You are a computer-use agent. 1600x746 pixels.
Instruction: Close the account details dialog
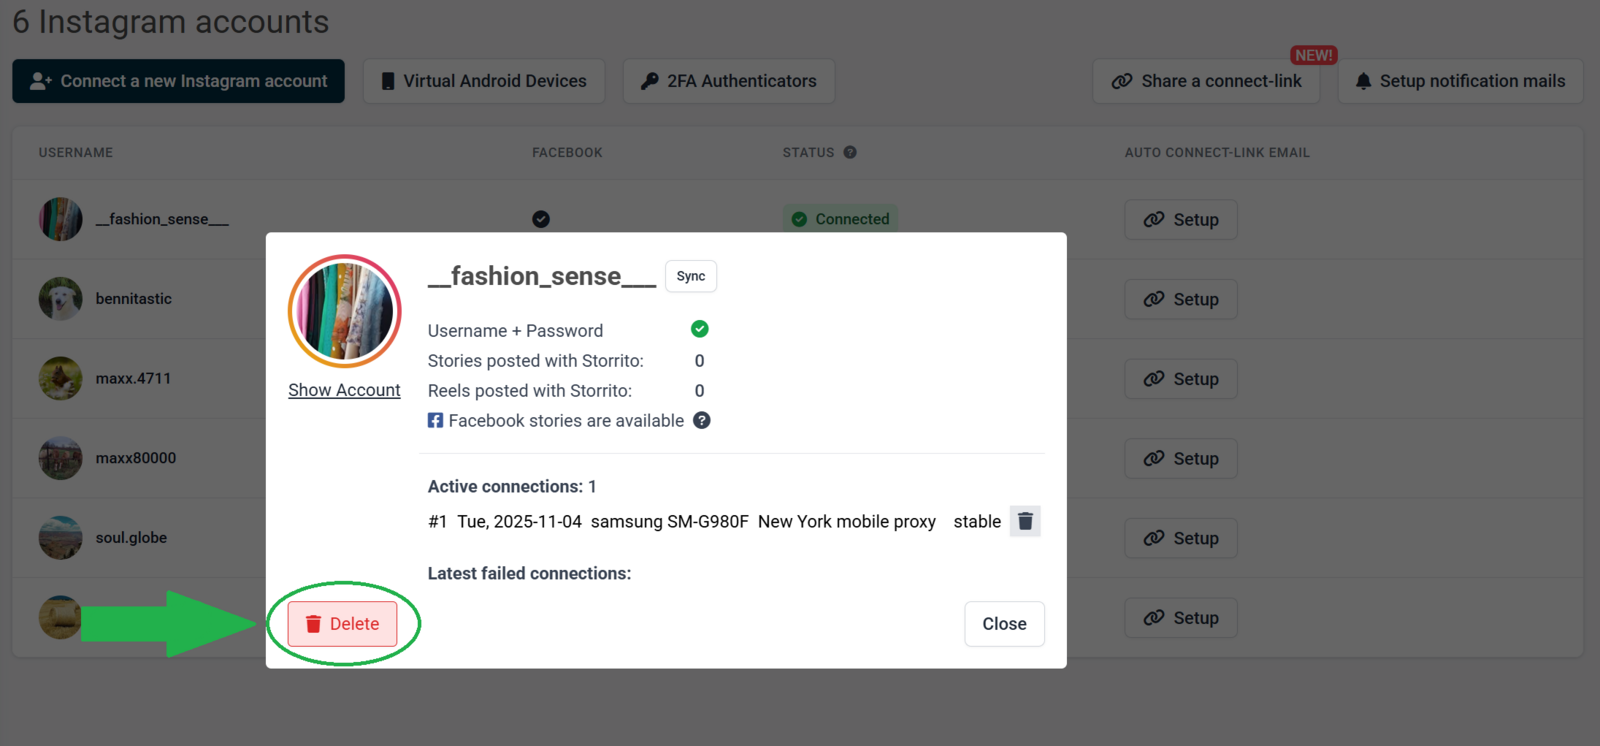tap(1004, 624)
